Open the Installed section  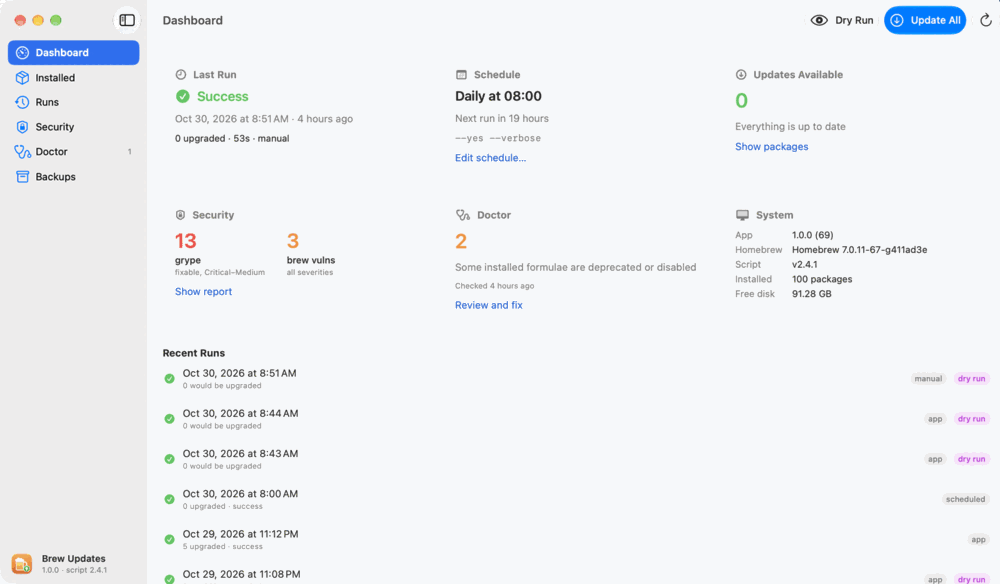[73, 78]
